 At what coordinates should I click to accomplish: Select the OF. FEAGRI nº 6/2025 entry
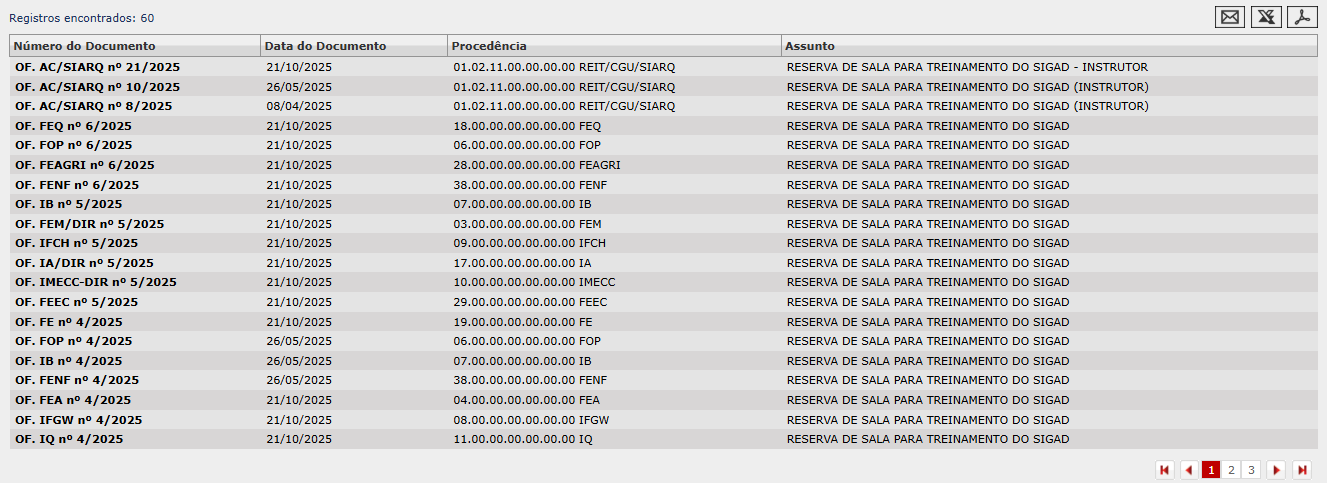pos(85,165)
